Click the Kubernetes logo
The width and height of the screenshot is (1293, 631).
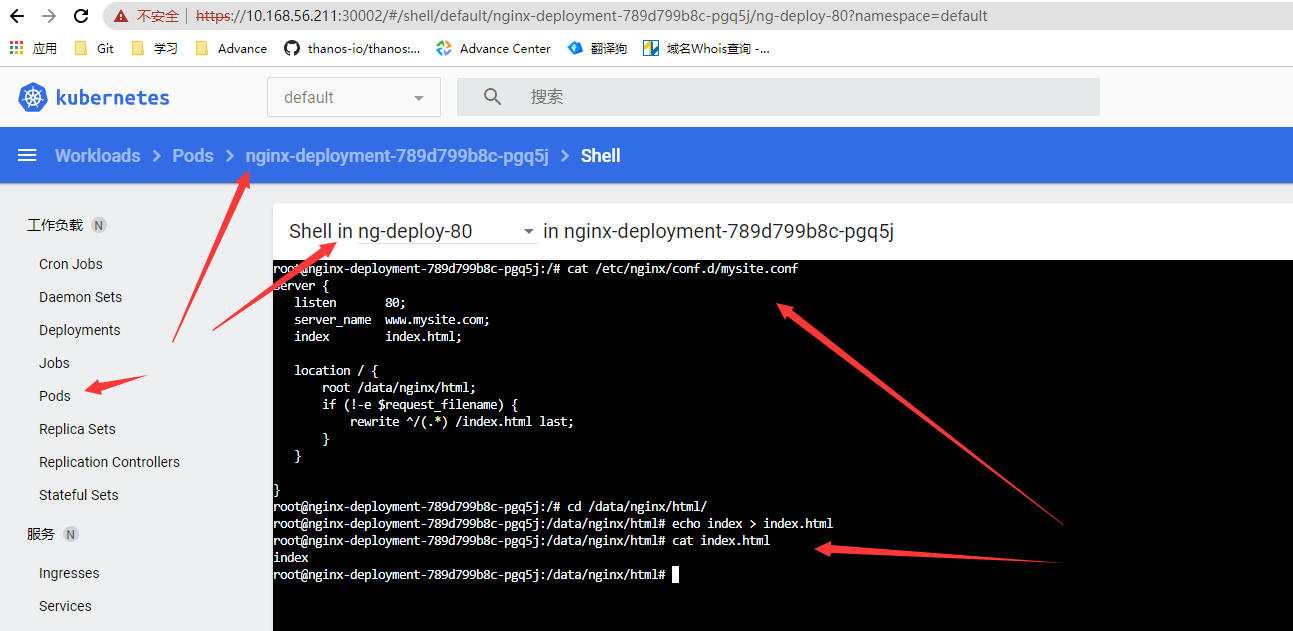coord(94,97)
